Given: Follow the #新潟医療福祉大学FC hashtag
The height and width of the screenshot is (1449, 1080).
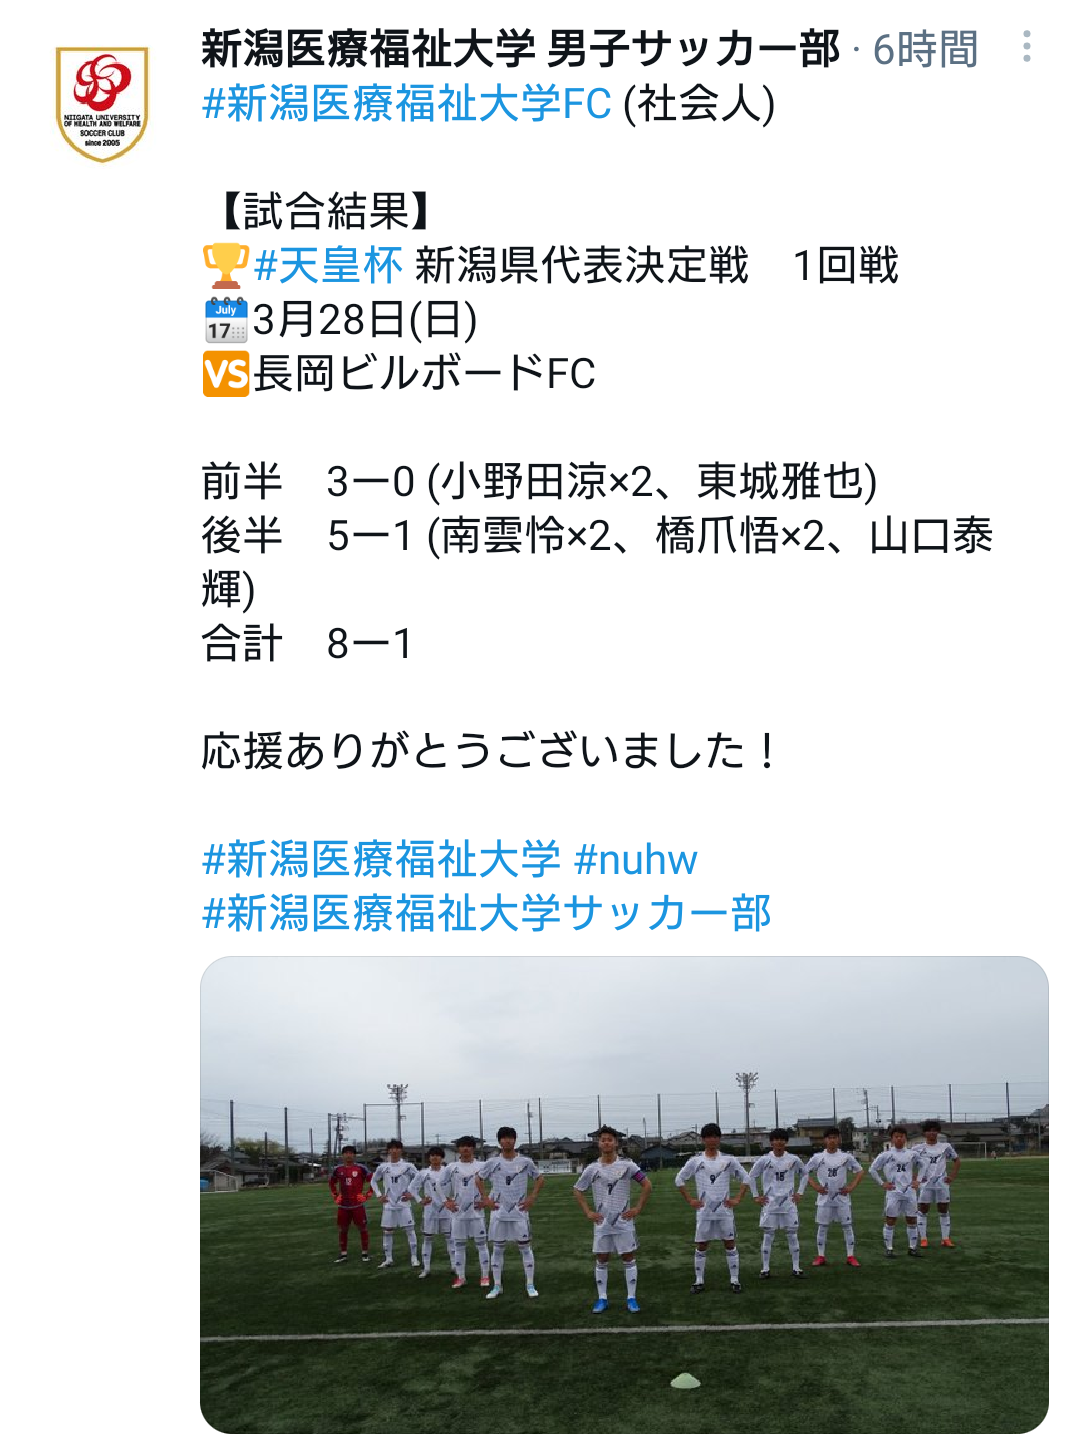Looking at the screenshot, I should (x=407, y=103).
